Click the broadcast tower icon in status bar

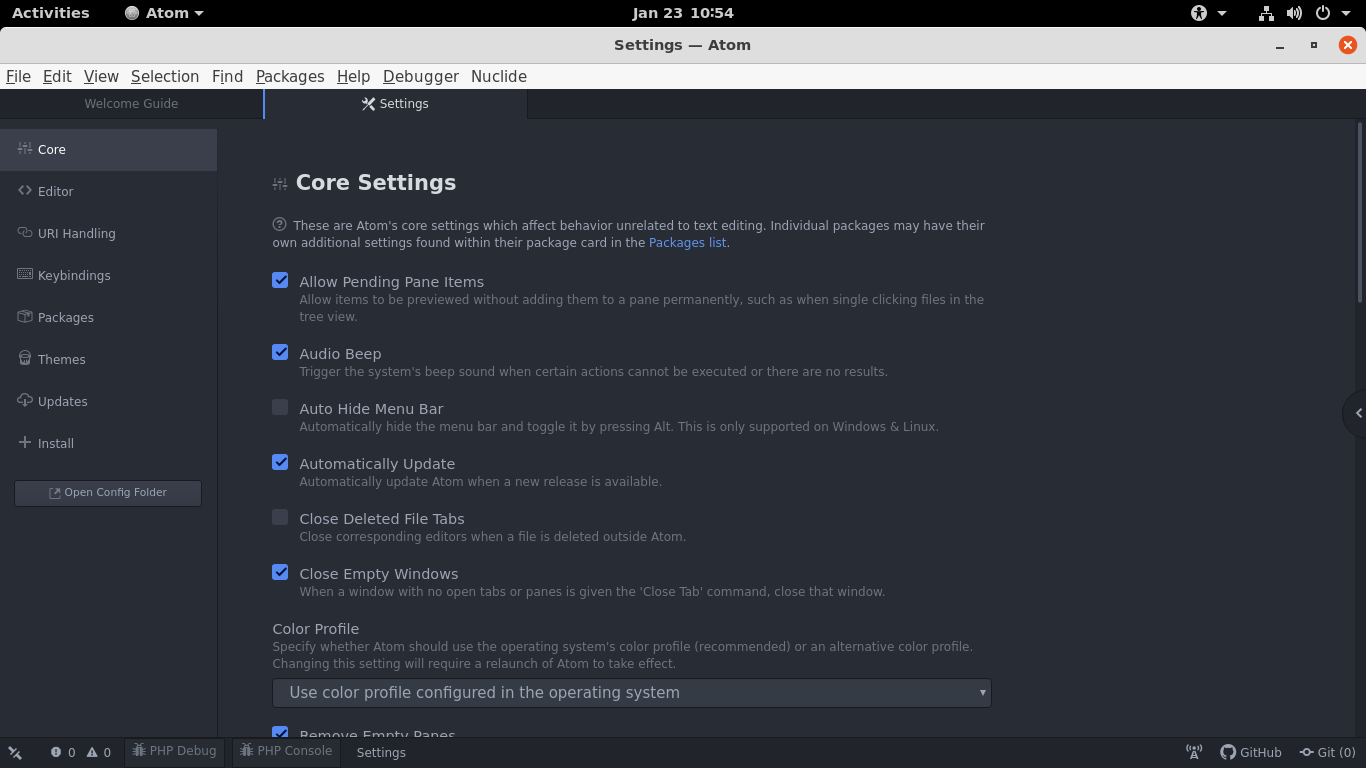pyautogui.click(x=1194, y=752)
